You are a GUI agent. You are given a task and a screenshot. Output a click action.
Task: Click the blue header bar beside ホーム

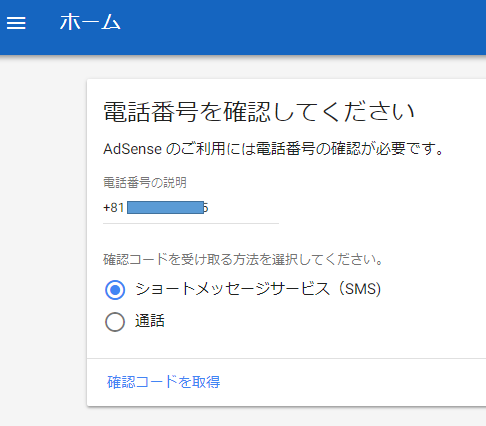point(300,27)
